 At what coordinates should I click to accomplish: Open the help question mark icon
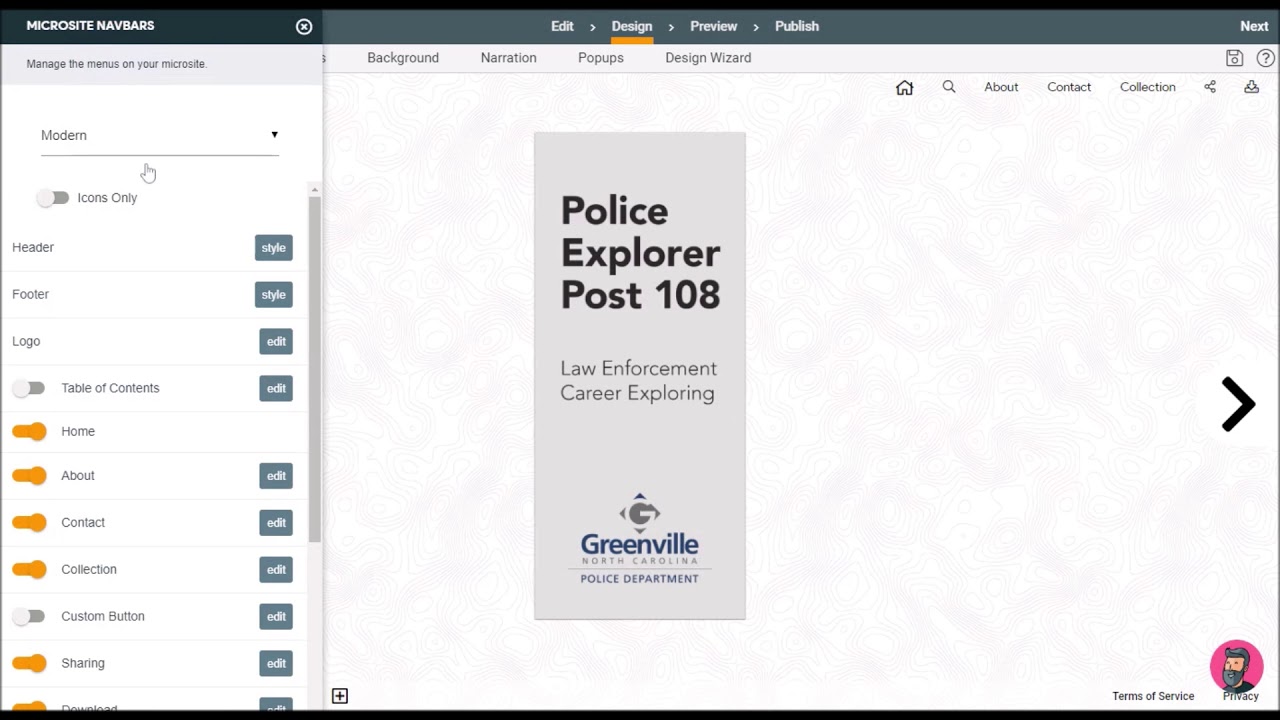1265,58
